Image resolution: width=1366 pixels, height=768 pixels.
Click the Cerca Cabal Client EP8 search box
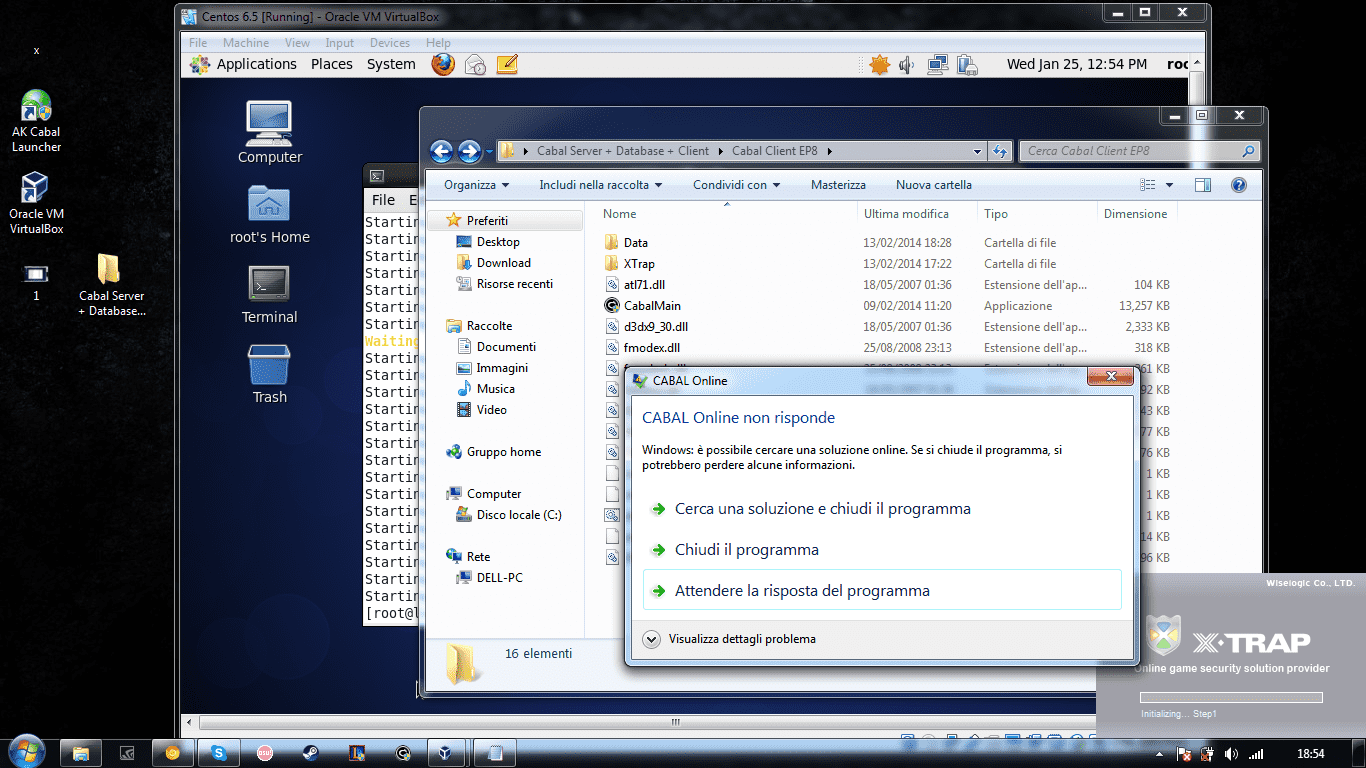[x=1138, y=151]
